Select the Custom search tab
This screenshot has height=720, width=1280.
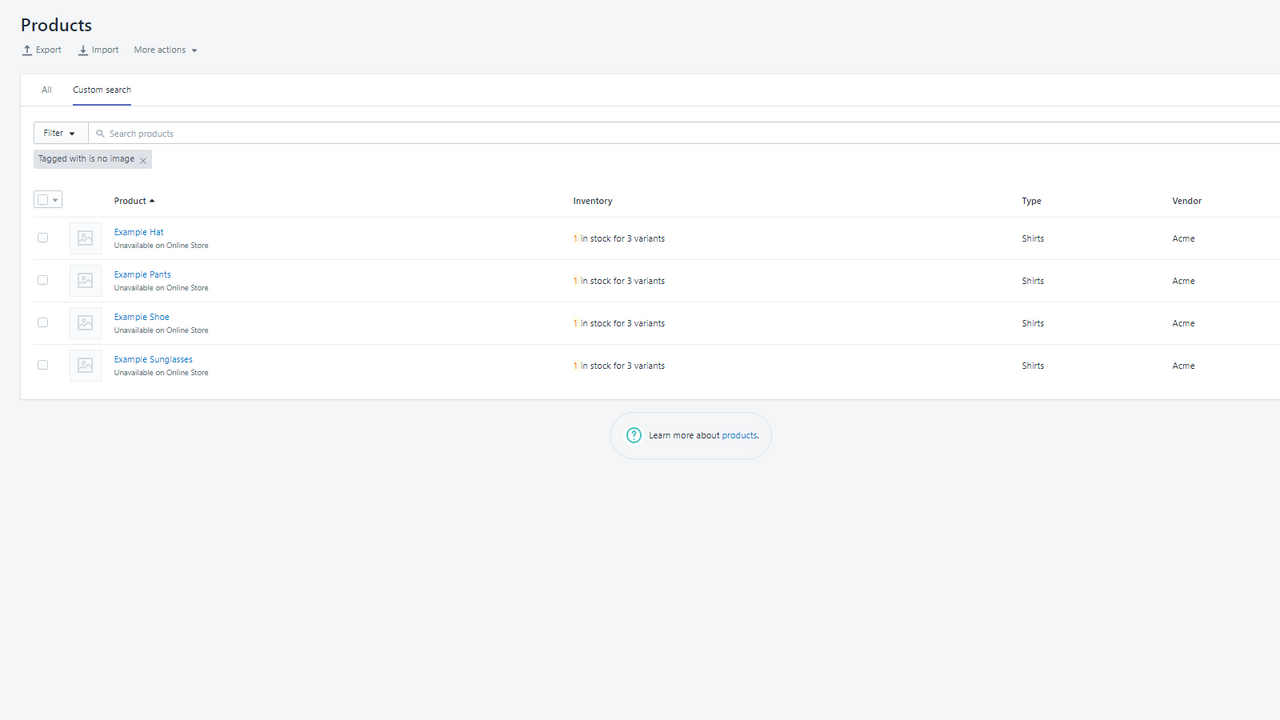102,90
